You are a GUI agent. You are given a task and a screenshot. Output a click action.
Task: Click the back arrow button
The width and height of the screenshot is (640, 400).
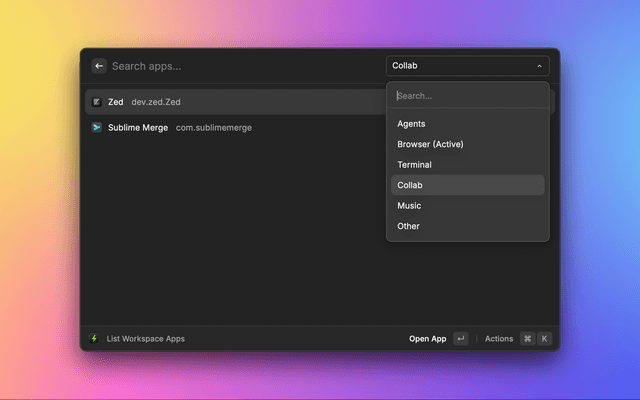tap(99, 66)
